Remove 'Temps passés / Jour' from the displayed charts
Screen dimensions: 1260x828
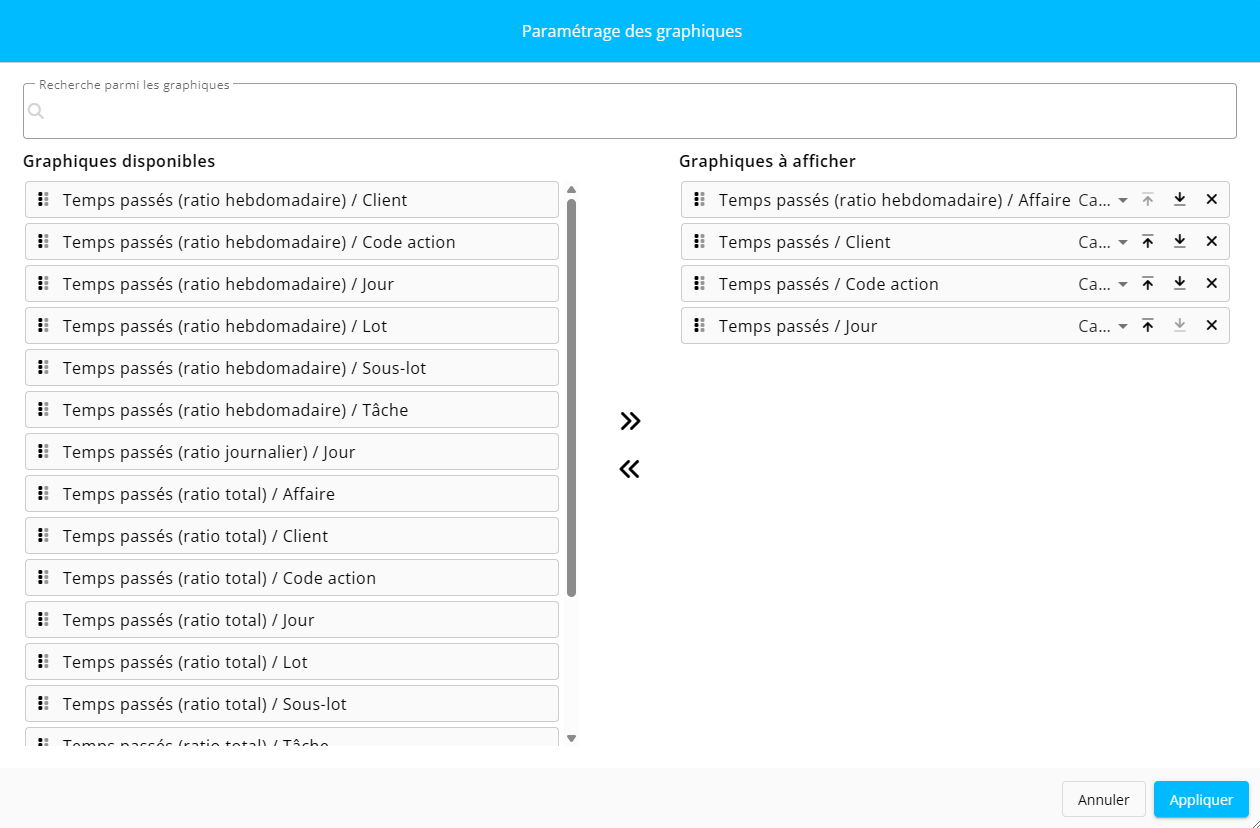(1211, 325)
